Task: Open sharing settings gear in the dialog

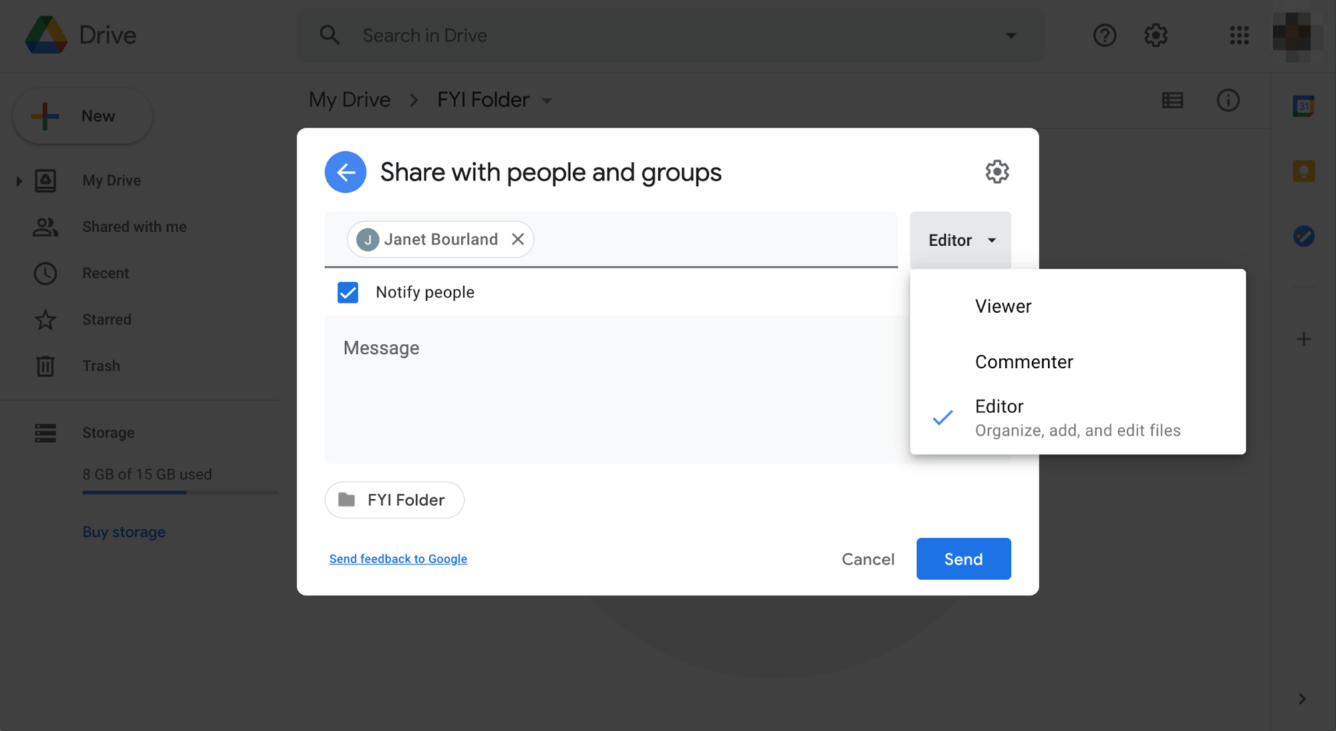Action: [x=997, y=171]
